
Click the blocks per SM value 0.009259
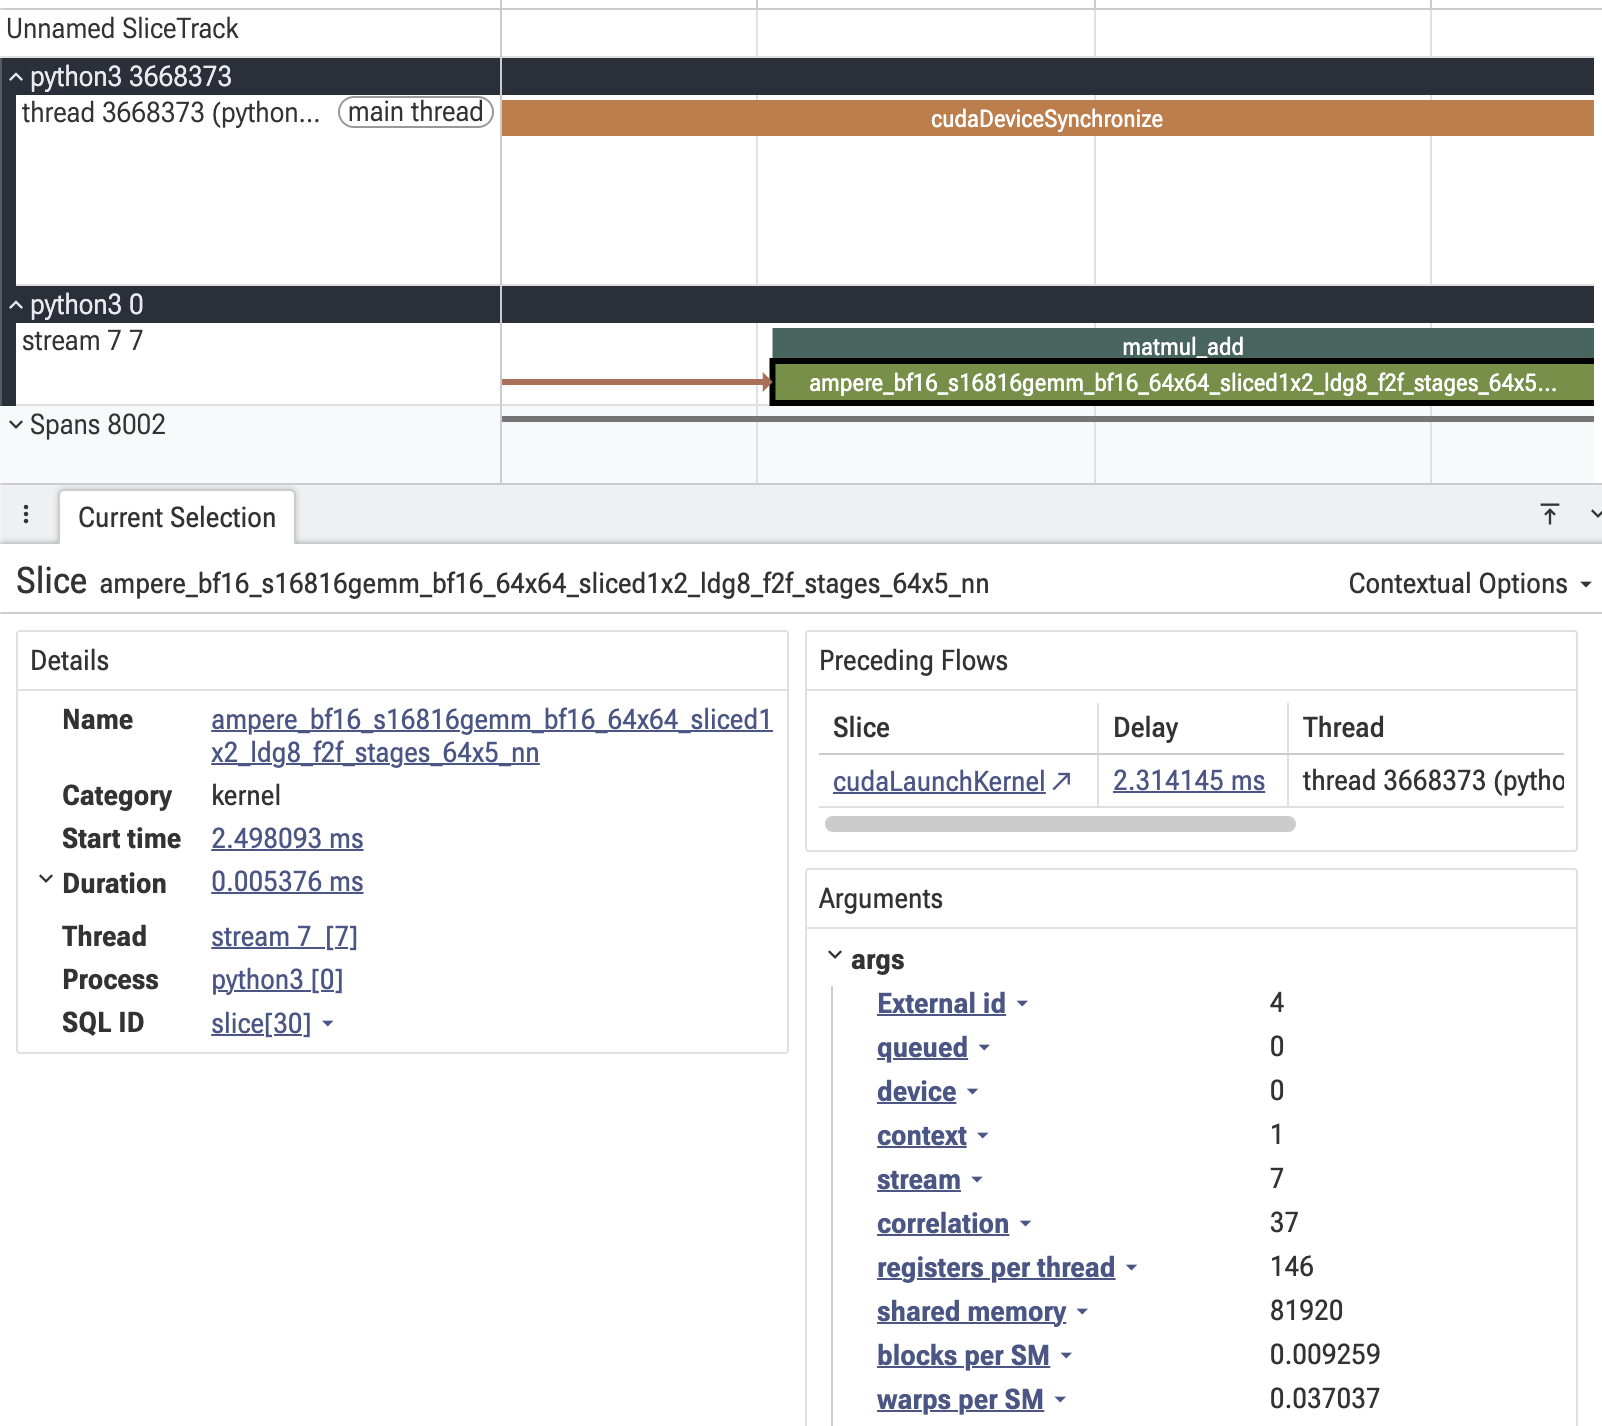(x=1325, y=1355)
